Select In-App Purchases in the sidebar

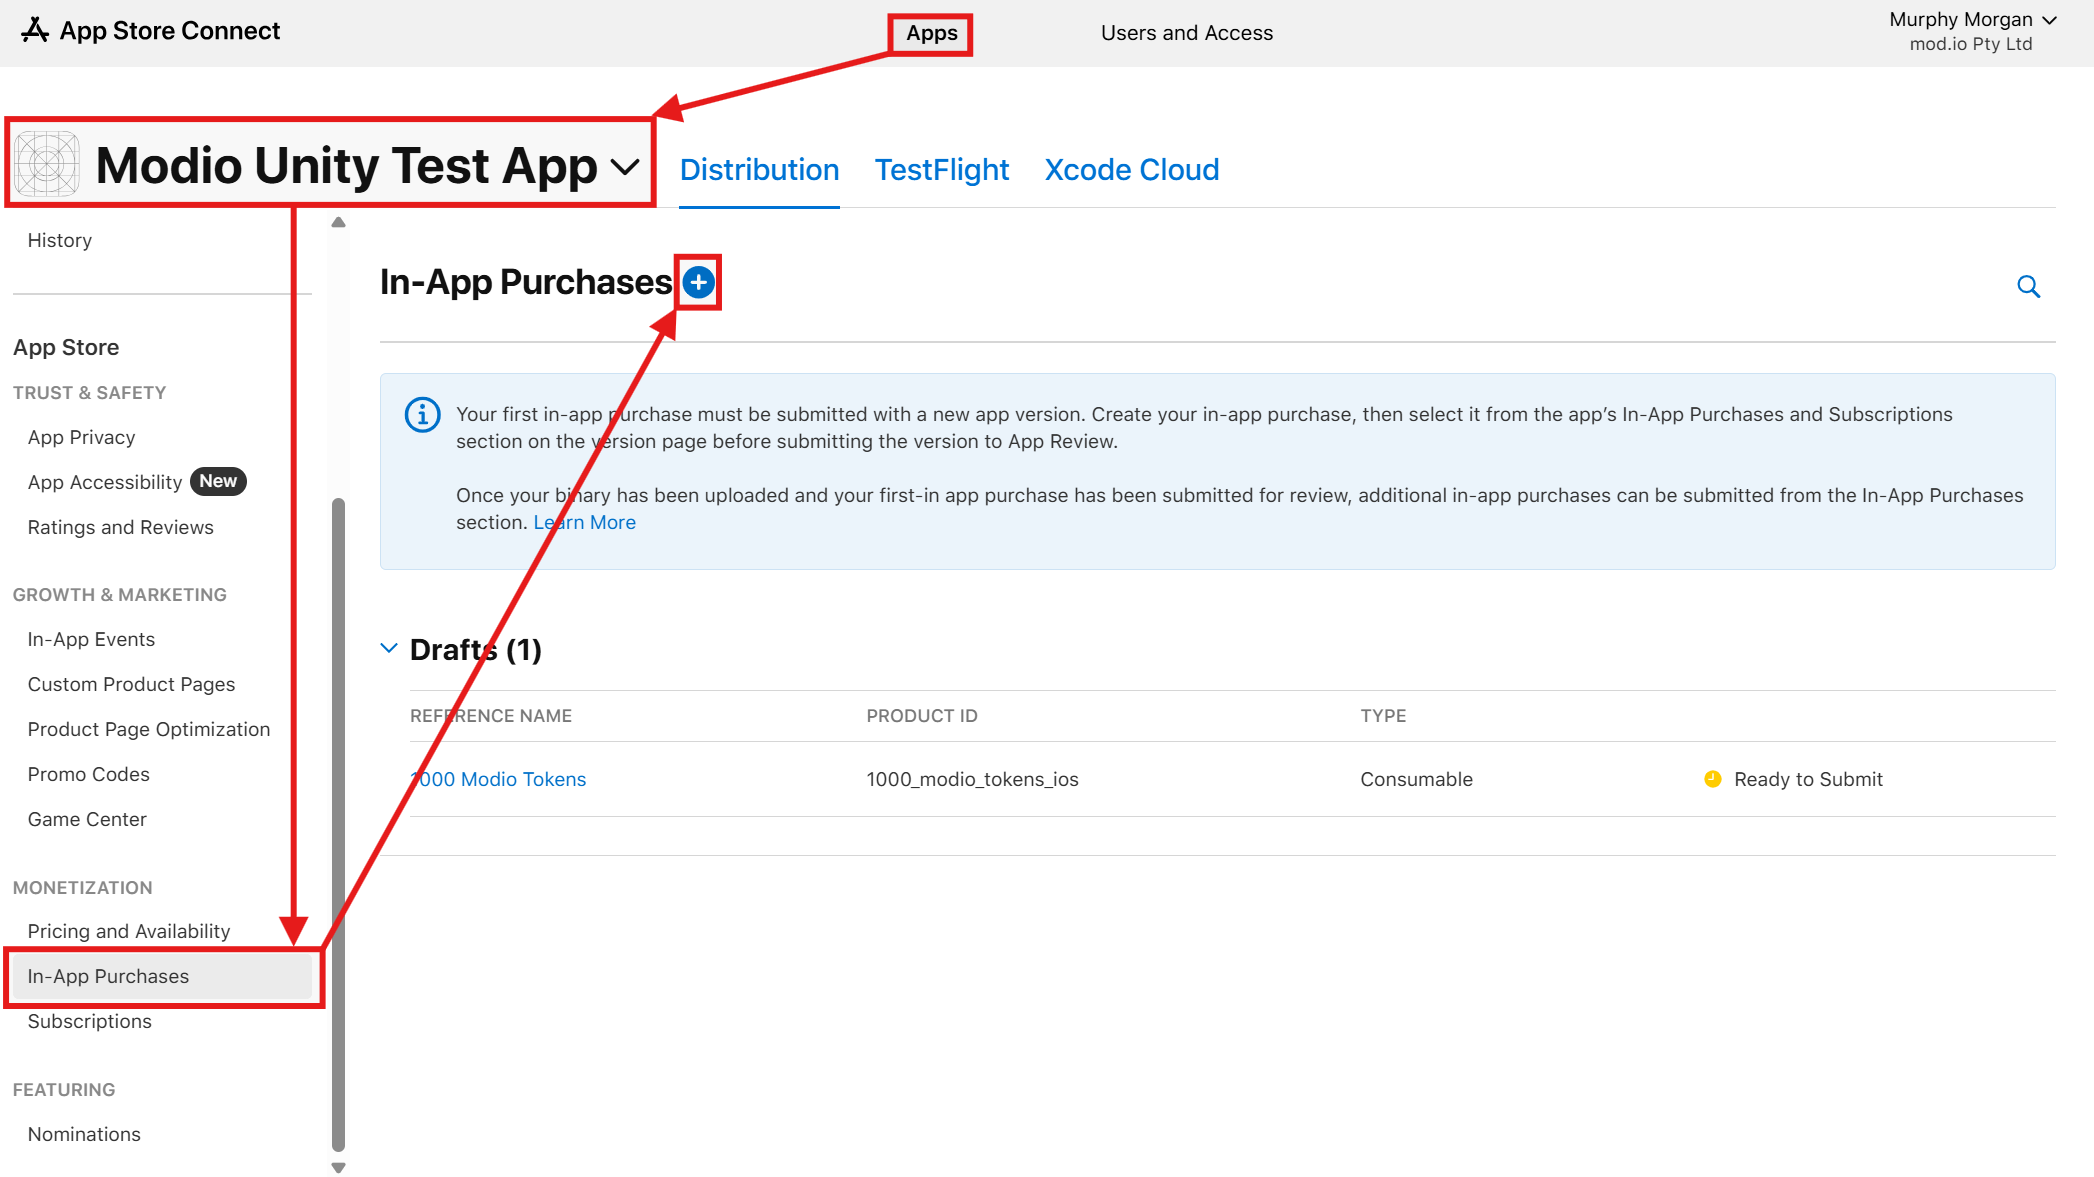pos(163,976)
